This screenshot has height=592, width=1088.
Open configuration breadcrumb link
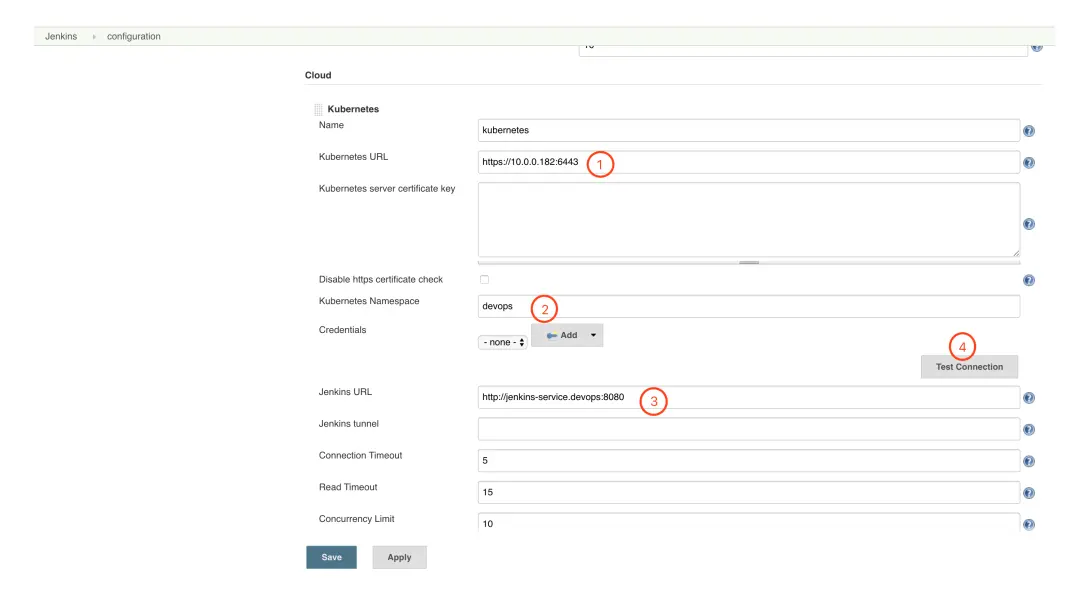(x=133, y=36)
